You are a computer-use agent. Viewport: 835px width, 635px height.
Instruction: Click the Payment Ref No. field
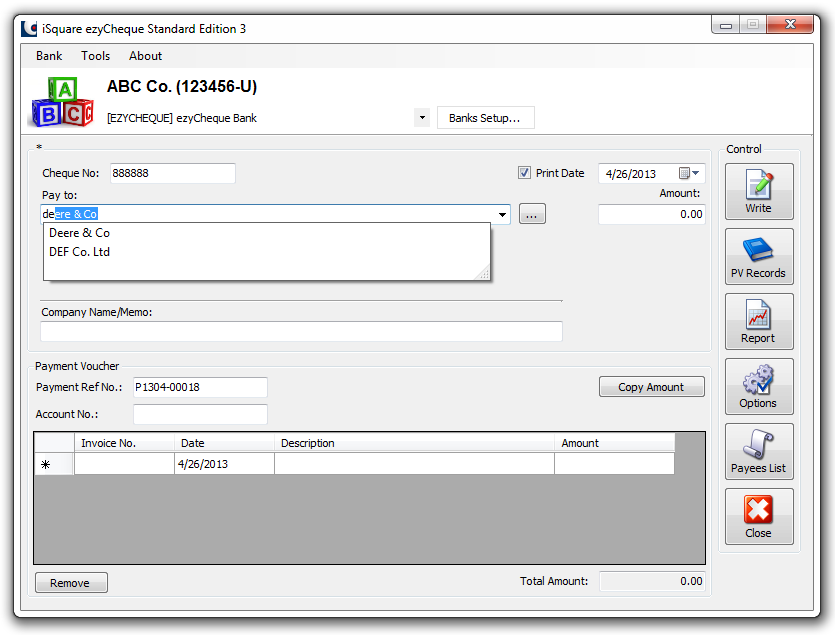[x=200, y=387]
